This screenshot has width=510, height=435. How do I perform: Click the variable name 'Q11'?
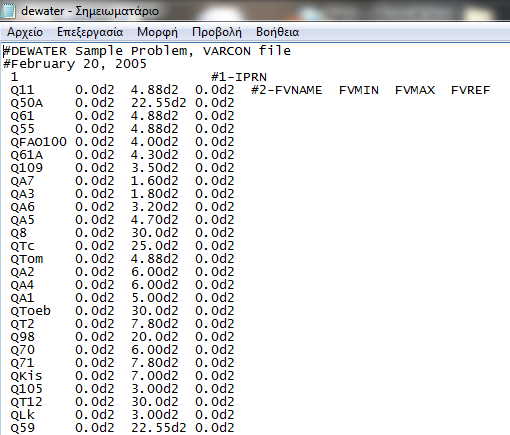click(x=22, y=90)
